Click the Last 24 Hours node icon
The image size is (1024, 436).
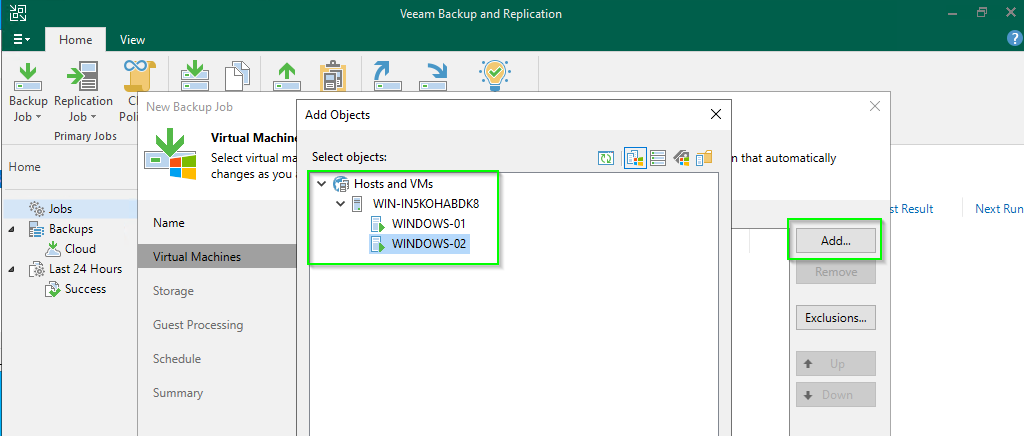(x=37, y=269)
